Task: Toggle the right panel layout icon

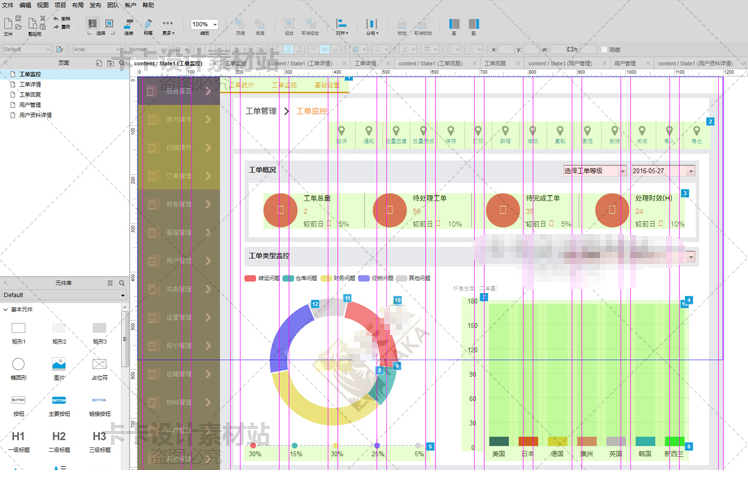Action: 474,24
